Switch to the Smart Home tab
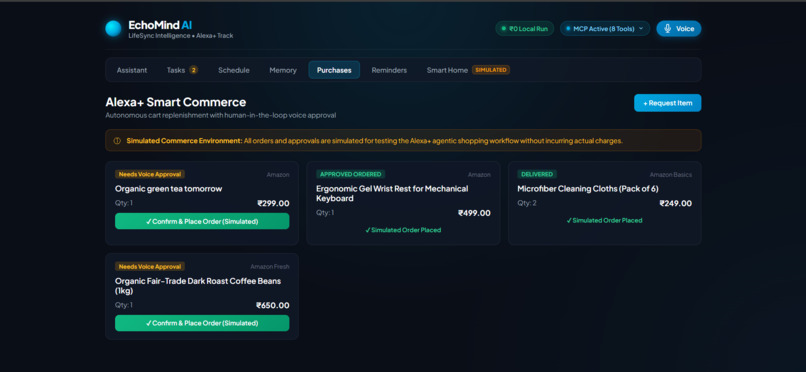806x372 pixels. pyautogui.click(x=468, y=70)
